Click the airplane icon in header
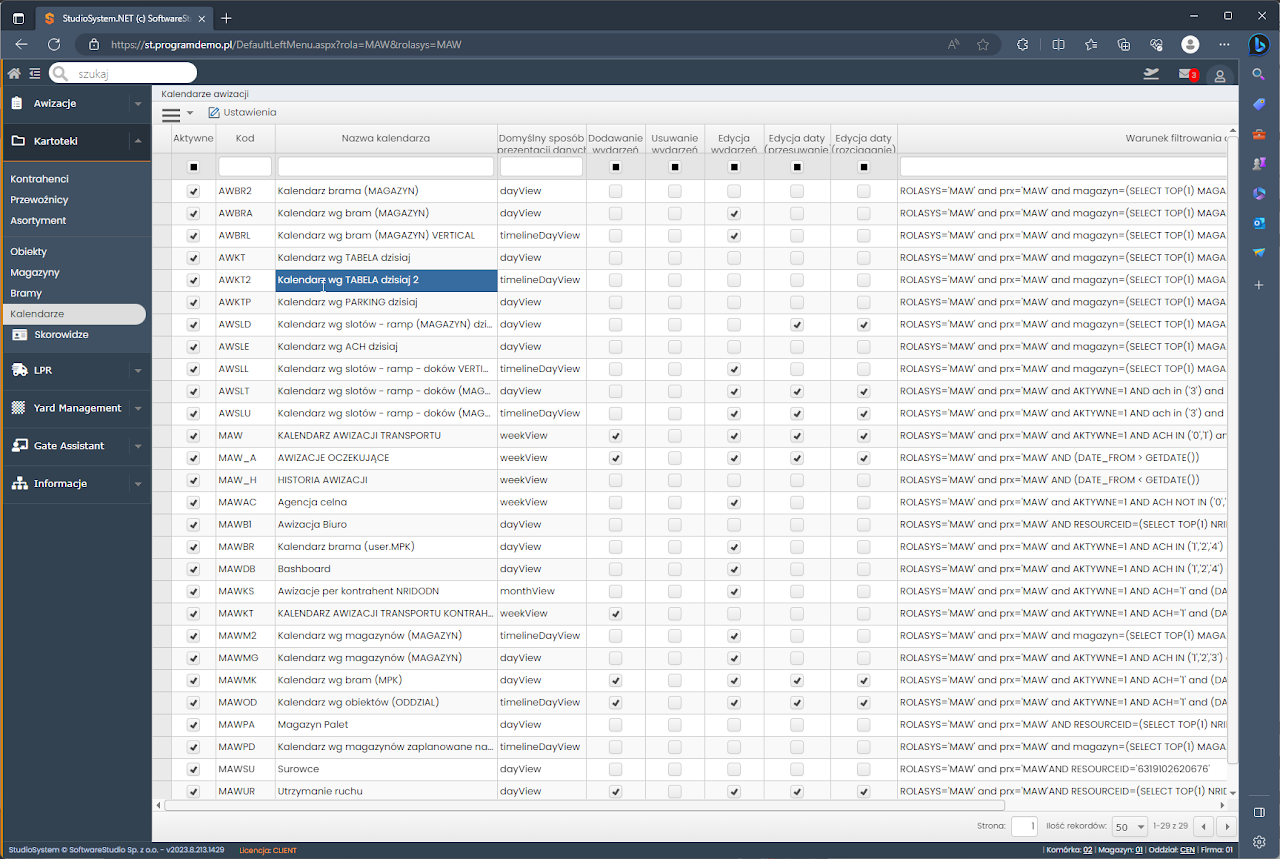 (x=1151, y=74)
